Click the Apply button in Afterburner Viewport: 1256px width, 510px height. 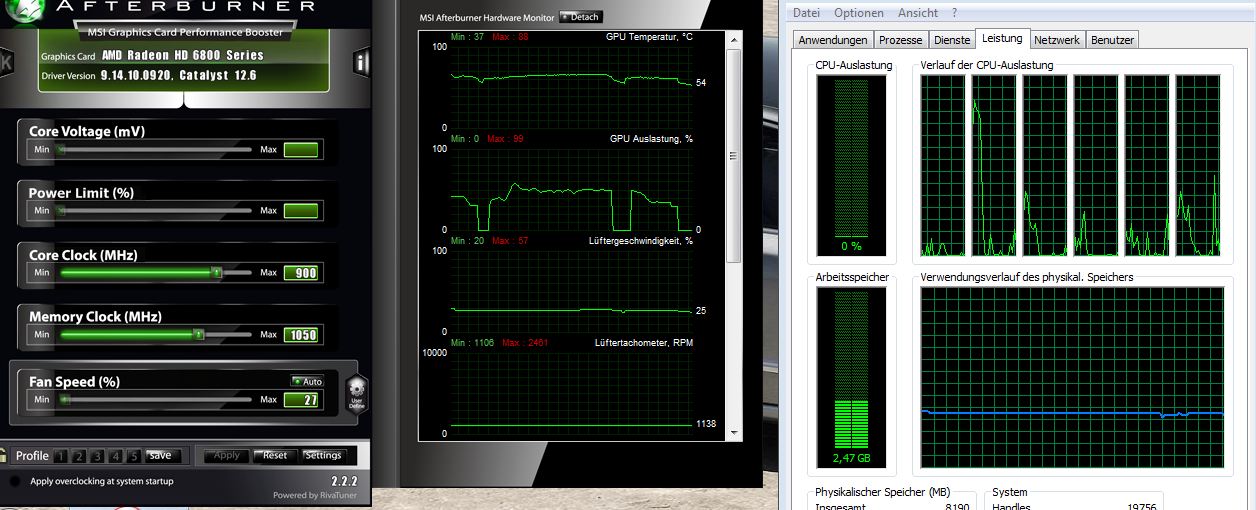(x=227, y=455)
